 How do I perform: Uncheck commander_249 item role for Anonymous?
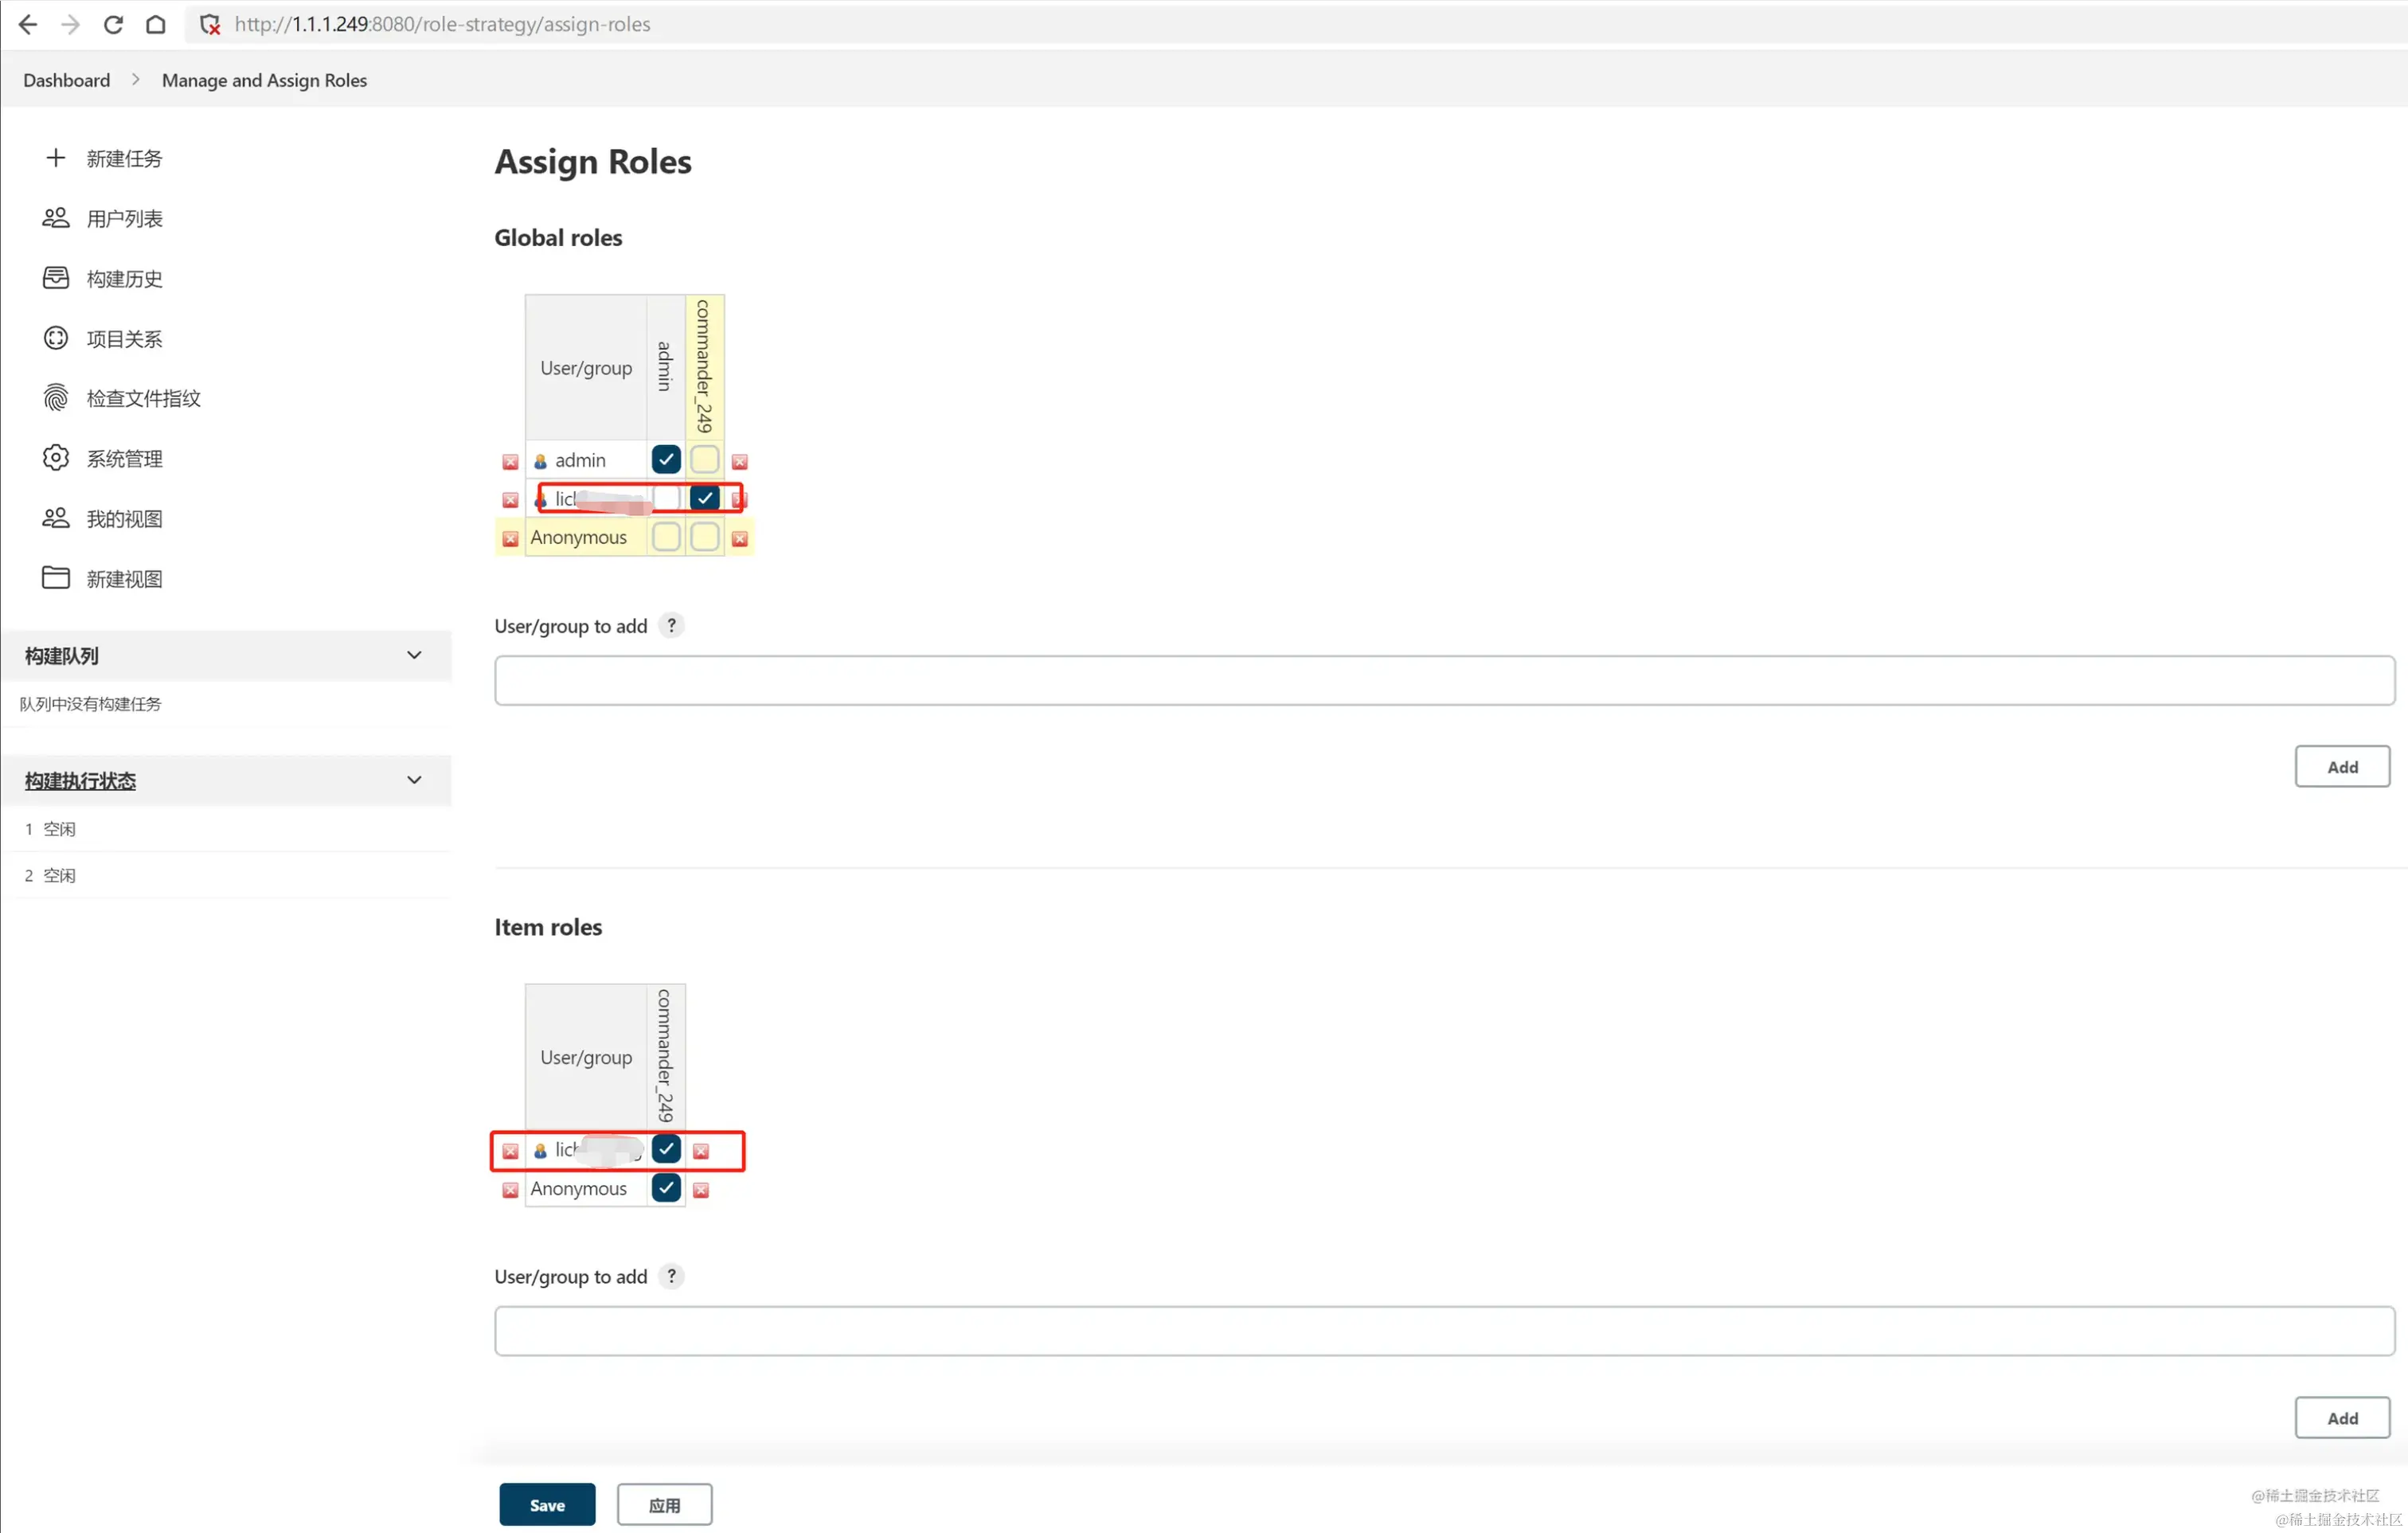point(665,1188)
